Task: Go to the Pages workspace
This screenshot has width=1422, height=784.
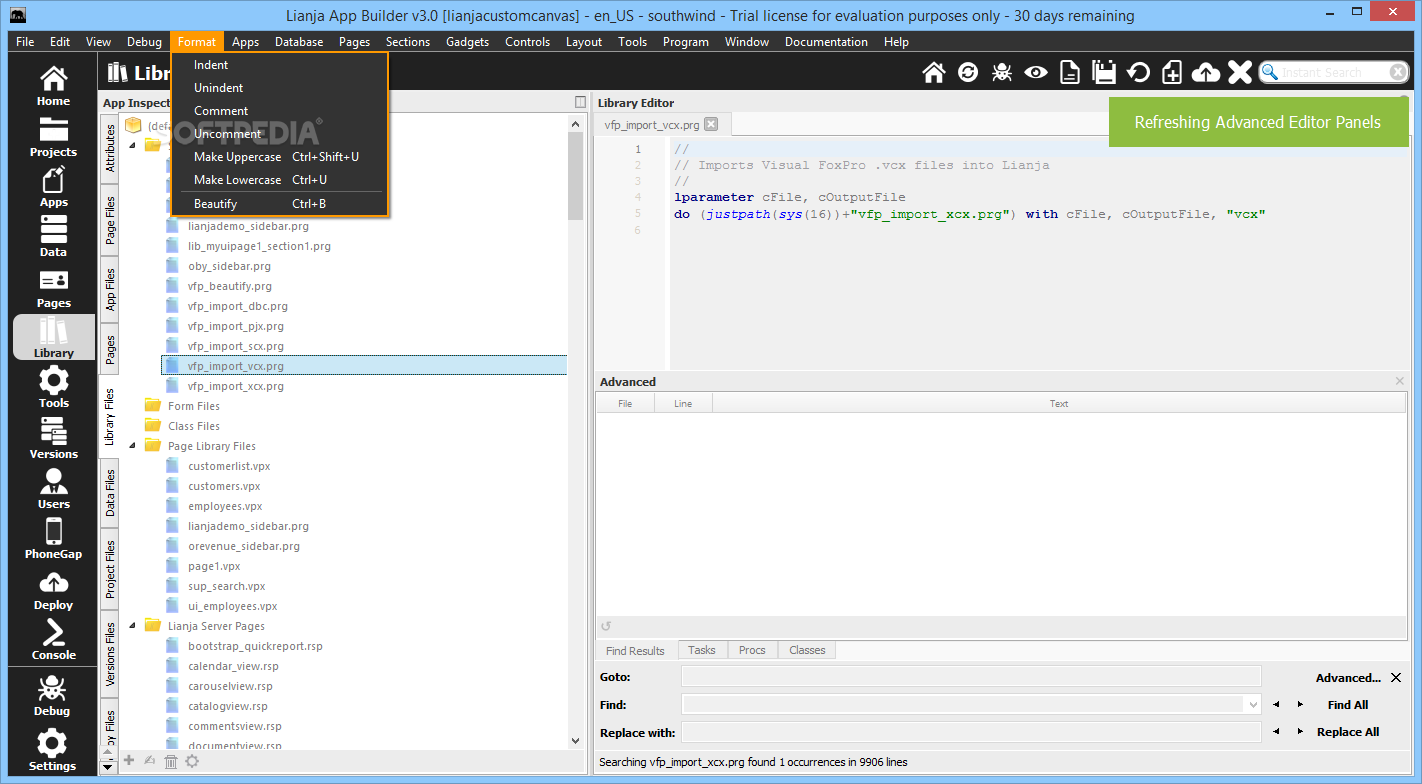Action: pyautogui.click(x=53, y=288)
